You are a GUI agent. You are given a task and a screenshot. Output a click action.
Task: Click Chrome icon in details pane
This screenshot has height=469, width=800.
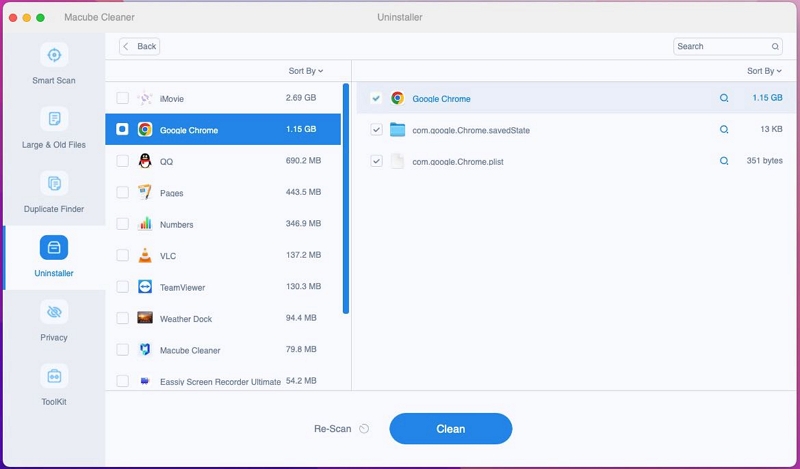tap(397, 98)
